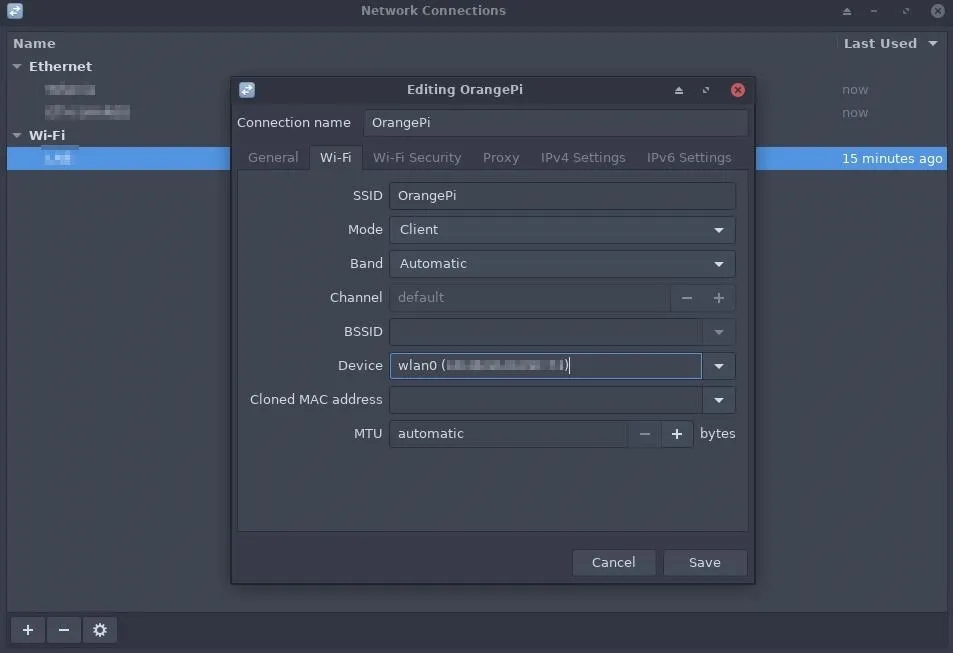Viewport: 953px width, 653px height.
Task: Minimize the Network Connections window
Action: pos(874,10)
